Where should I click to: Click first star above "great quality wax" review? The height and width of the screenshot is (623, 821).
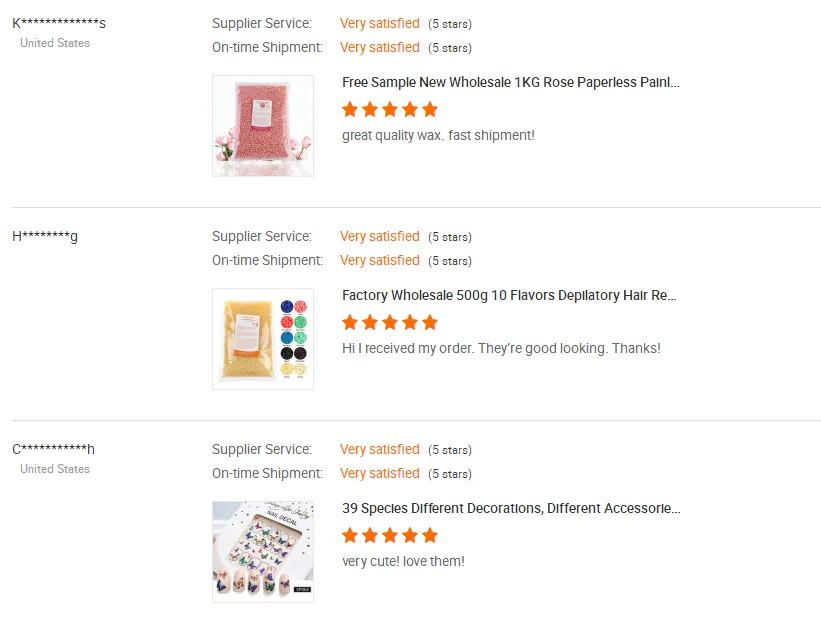350,109
